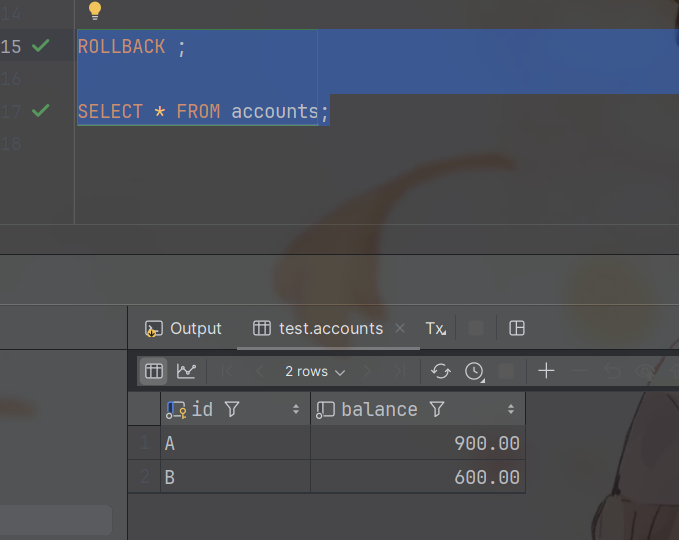679x540 pixels.
Task: Sort by the balance column arrows
Action: pos(511,409)
